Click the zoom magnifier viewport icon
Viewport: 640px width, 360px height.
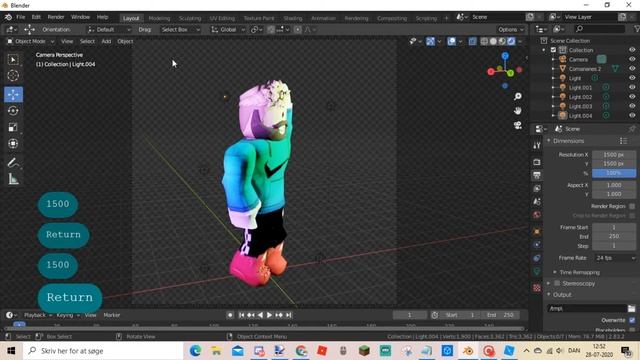click(x=518, y=96)
